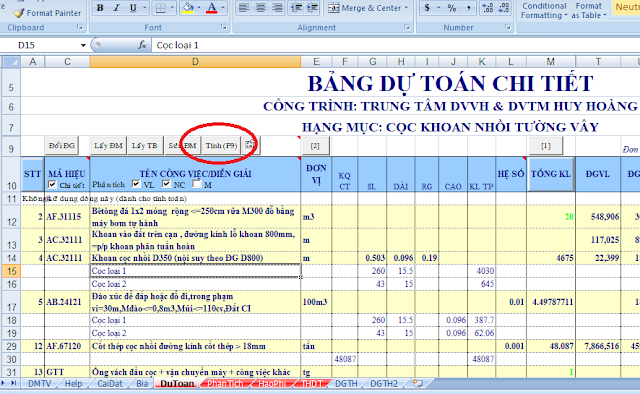Select cell with code AF.31115

point(67,217)
